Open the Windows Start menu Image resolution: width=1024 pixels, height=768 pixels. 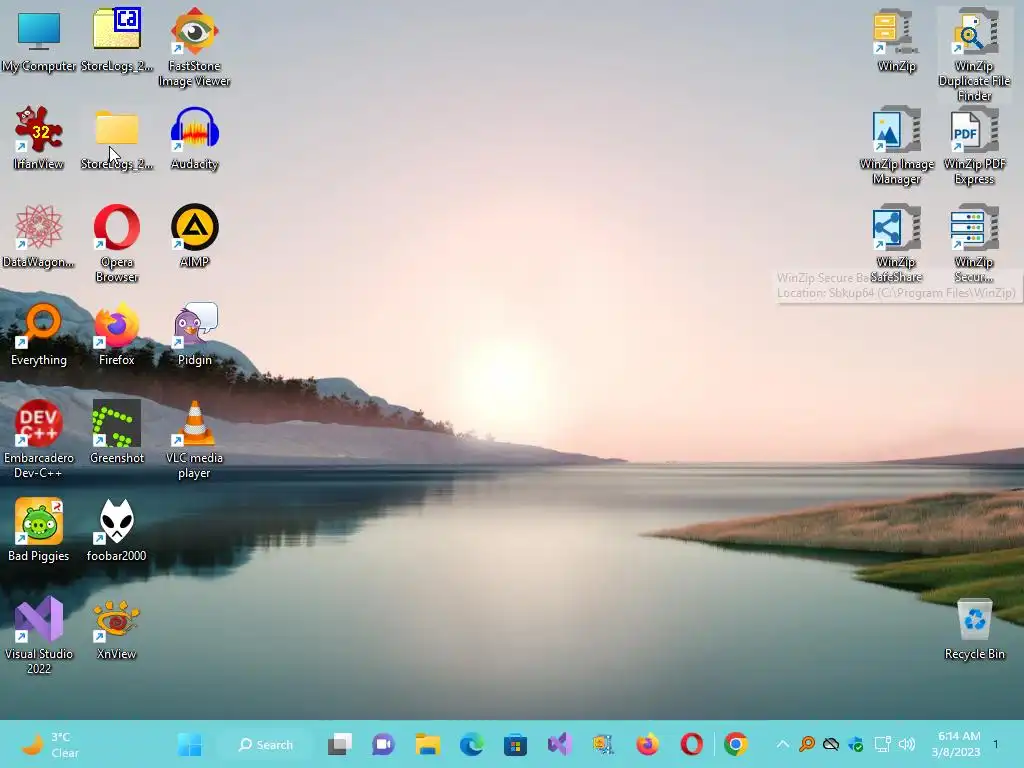point(190,744)
